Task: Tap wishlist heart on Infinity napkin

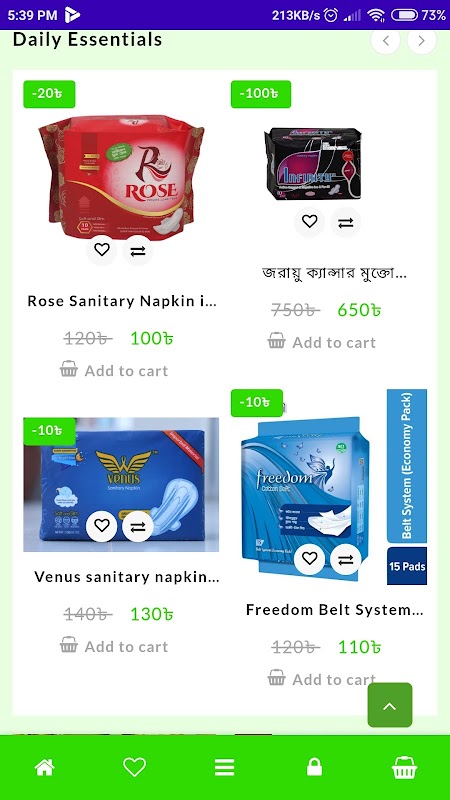Action: point(309,222)
